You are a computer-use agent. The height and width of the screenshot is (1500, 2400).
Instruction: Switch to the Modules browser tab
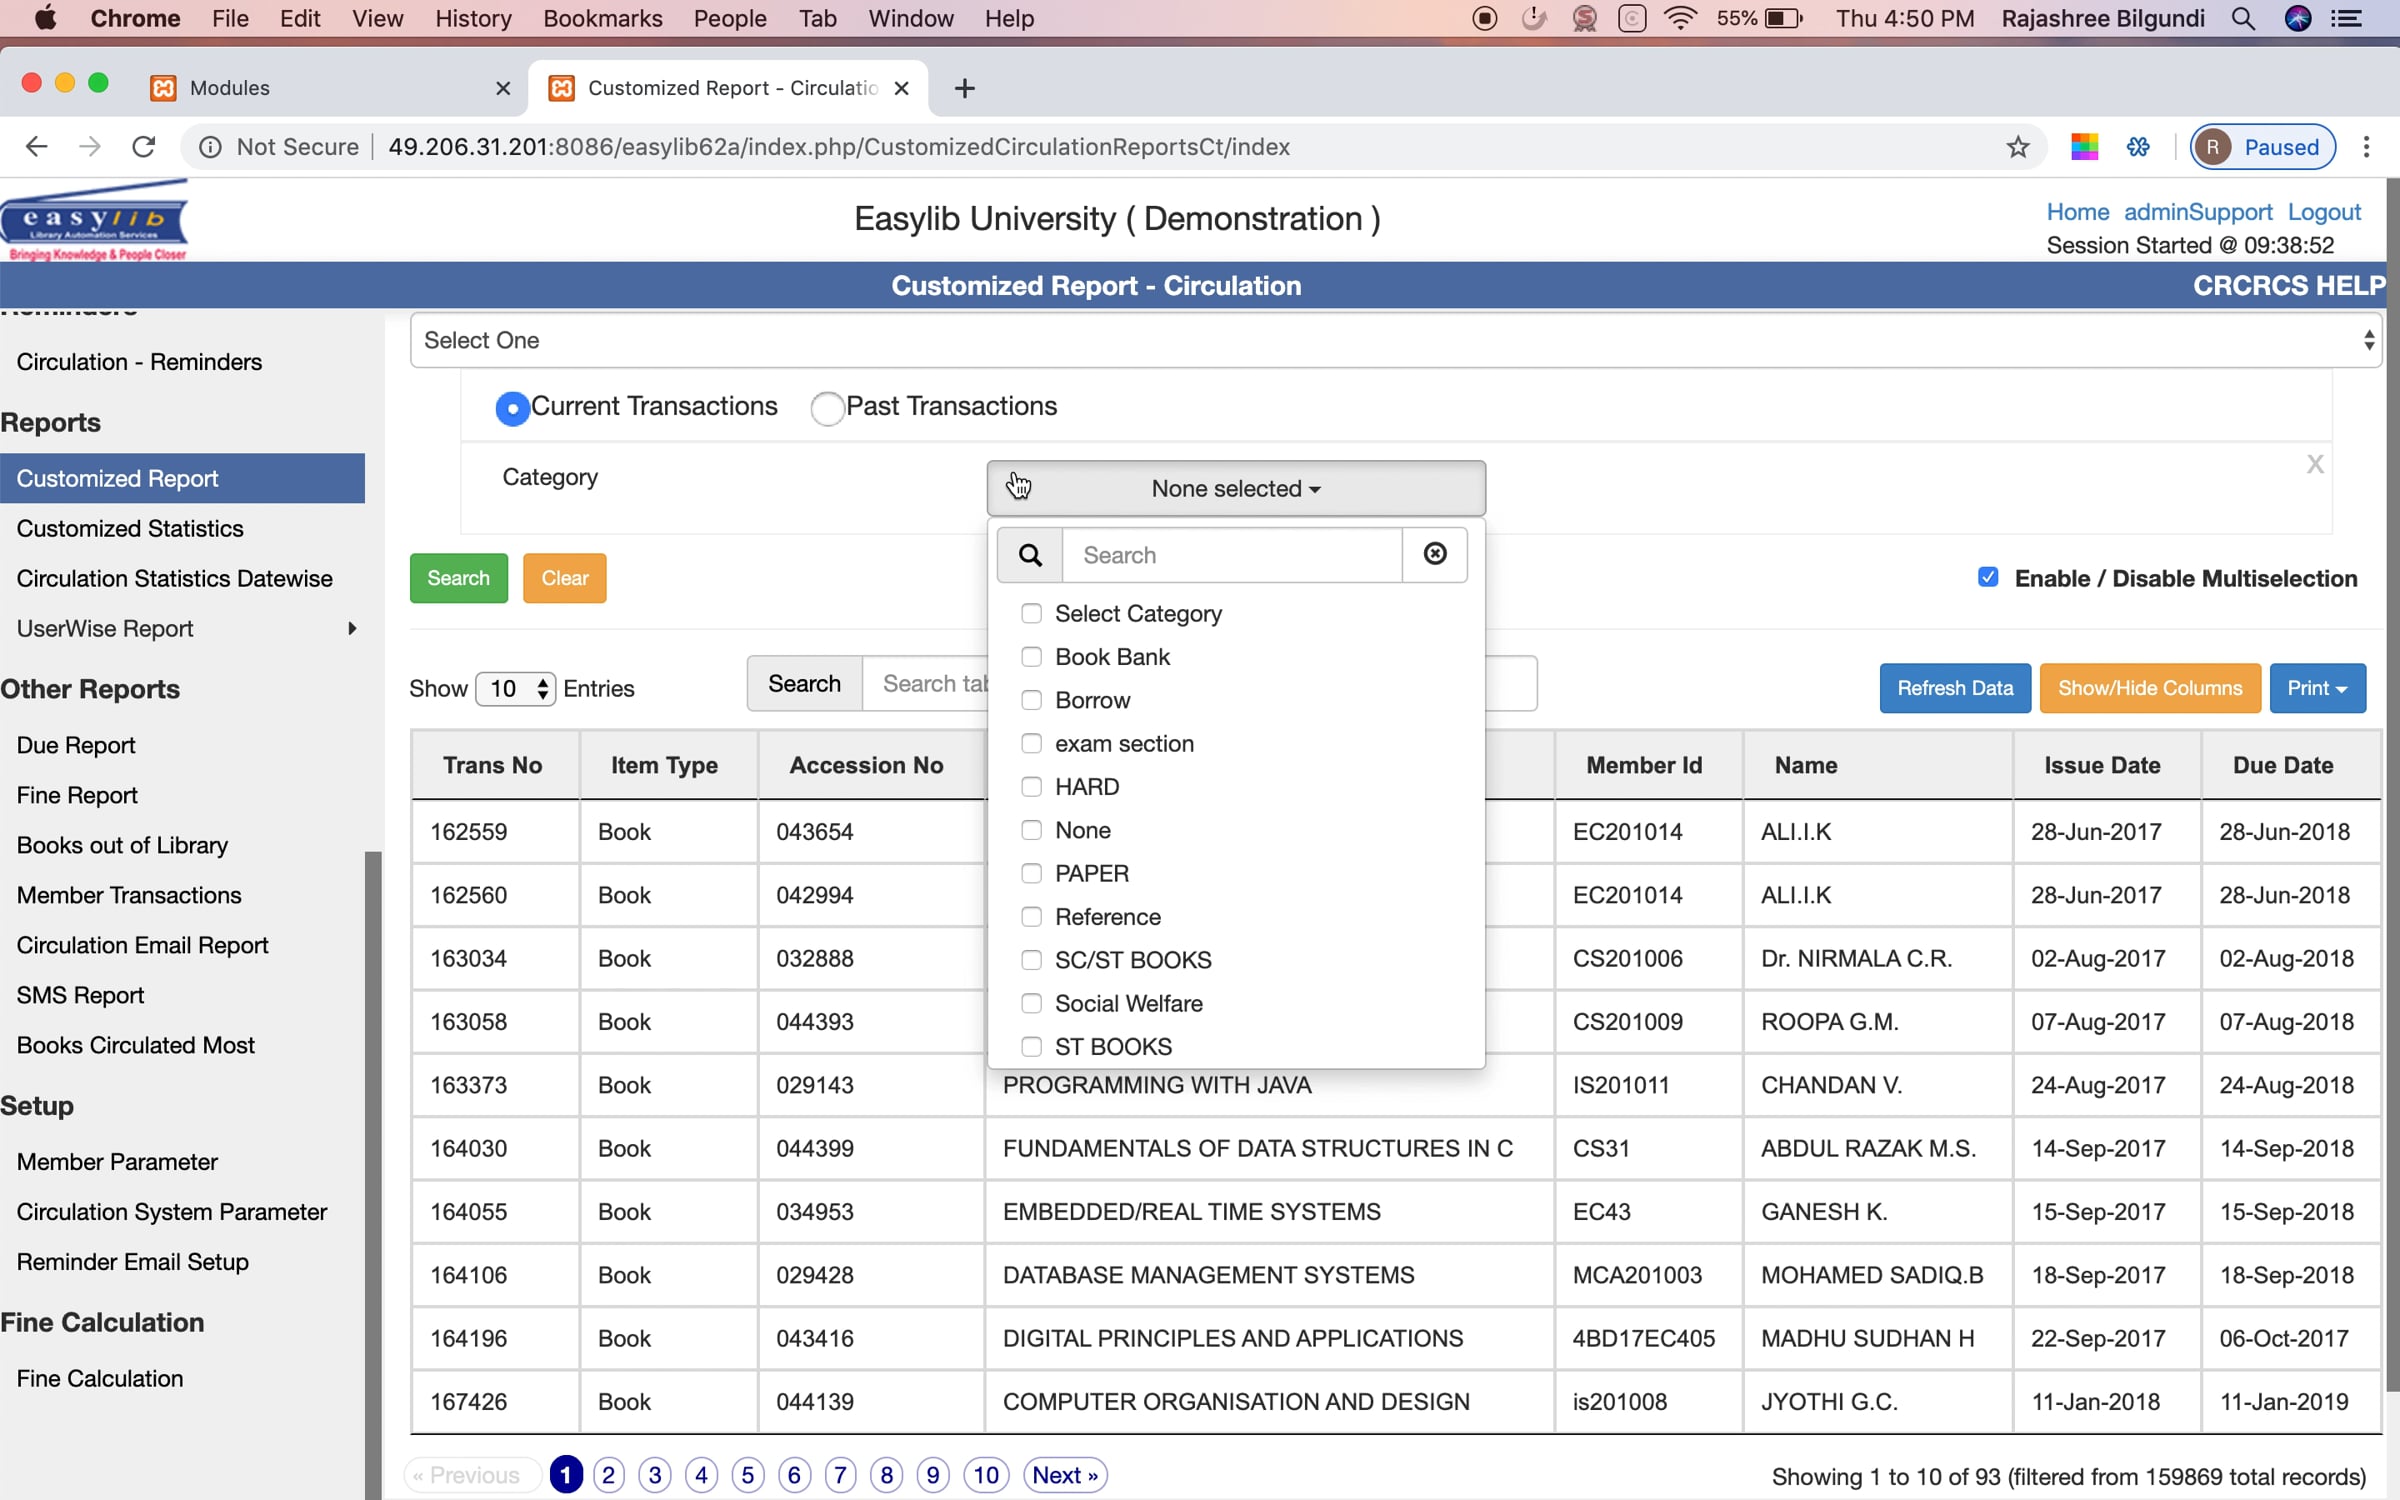330,88
